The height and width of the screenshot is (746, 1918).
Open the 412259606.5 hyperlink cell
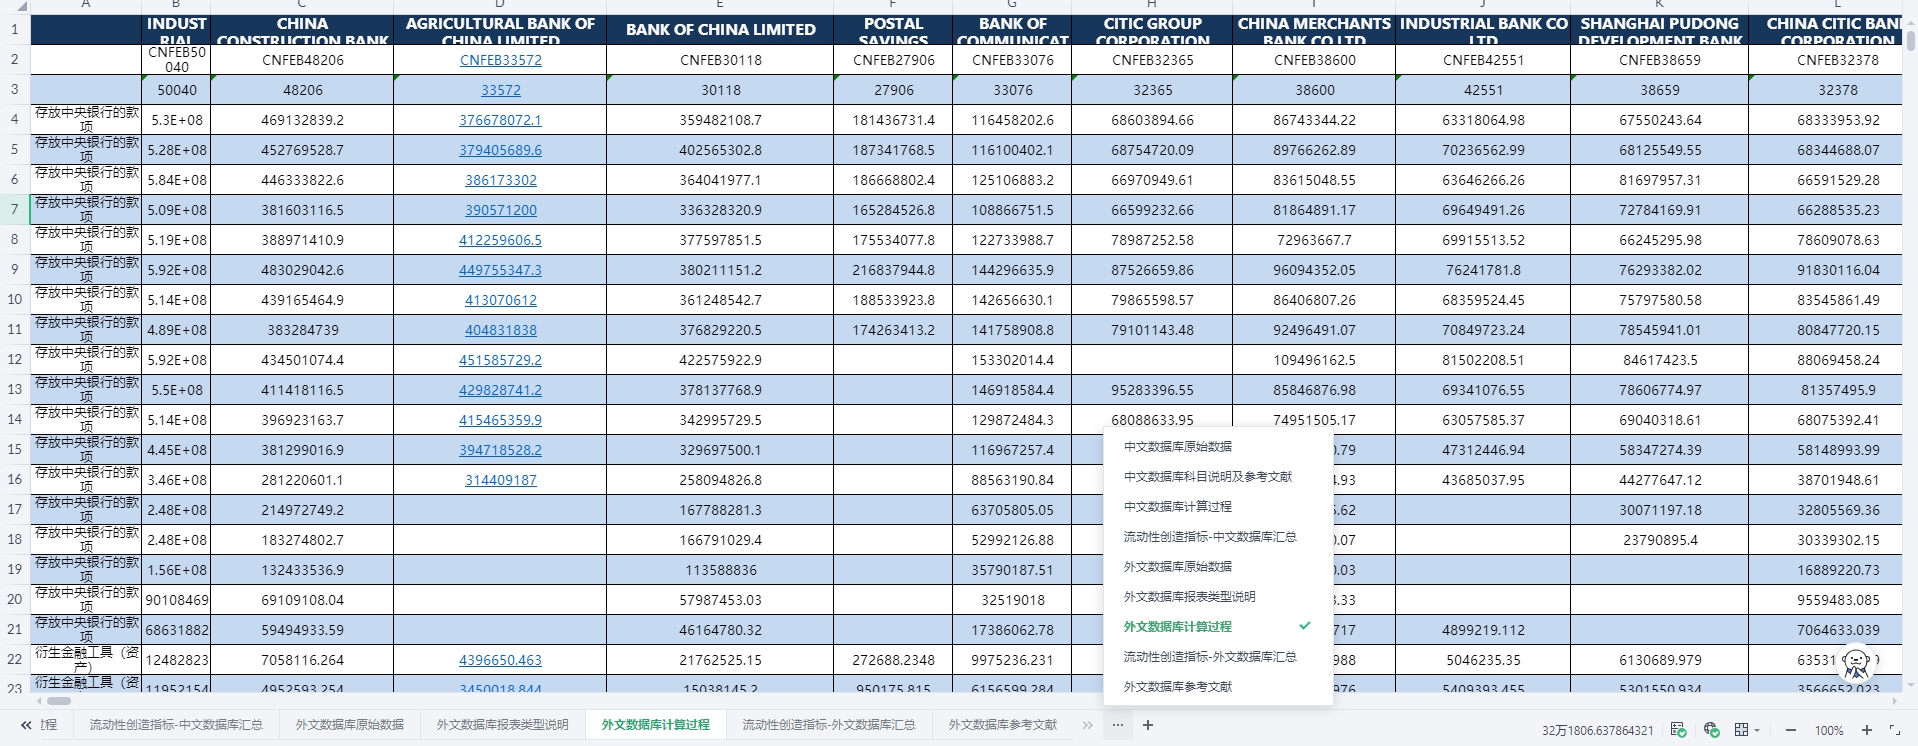500,240
